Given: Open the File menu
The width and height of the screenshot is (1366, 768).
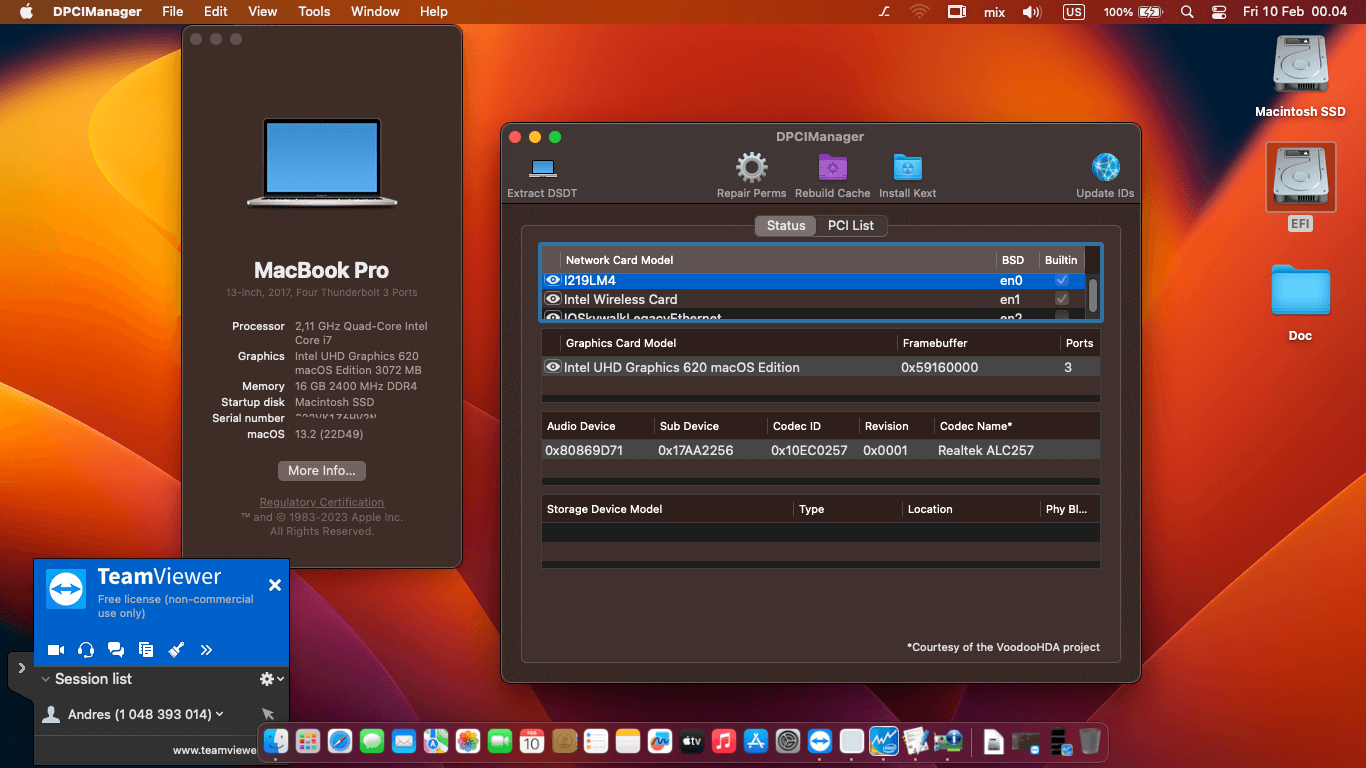Looking at the screenshot, I should click(x=173, y=12).
